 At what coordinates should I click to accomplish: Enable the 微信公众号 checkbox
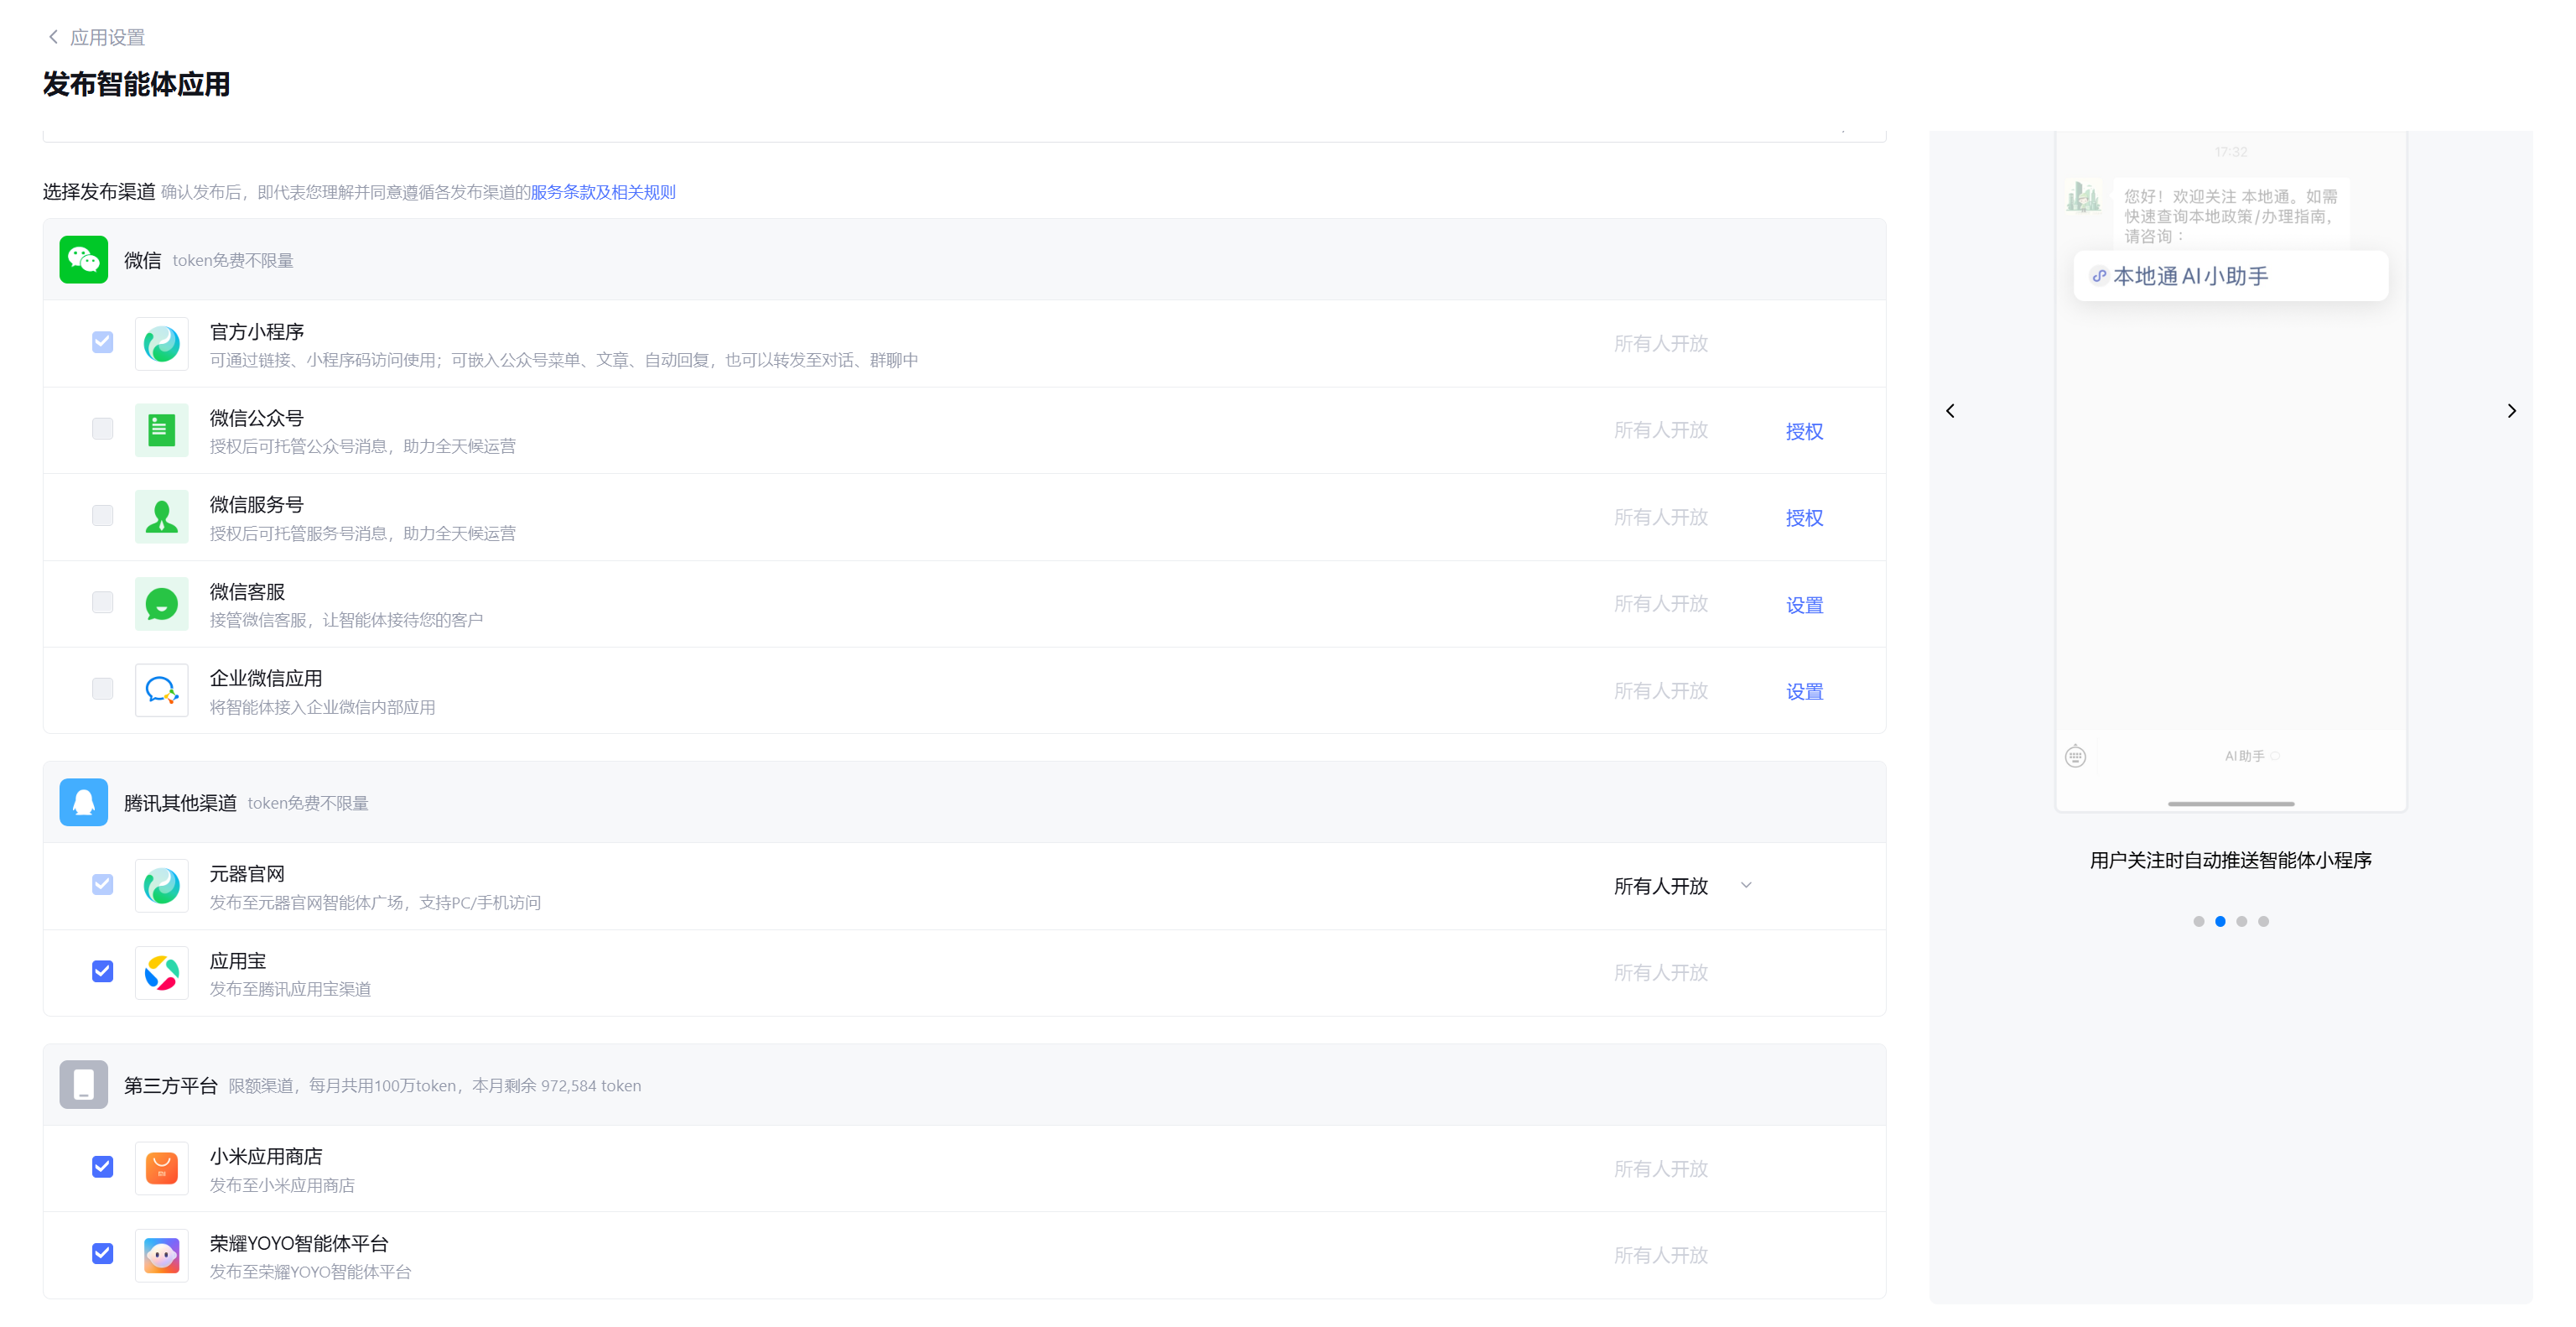pos(102,429)
